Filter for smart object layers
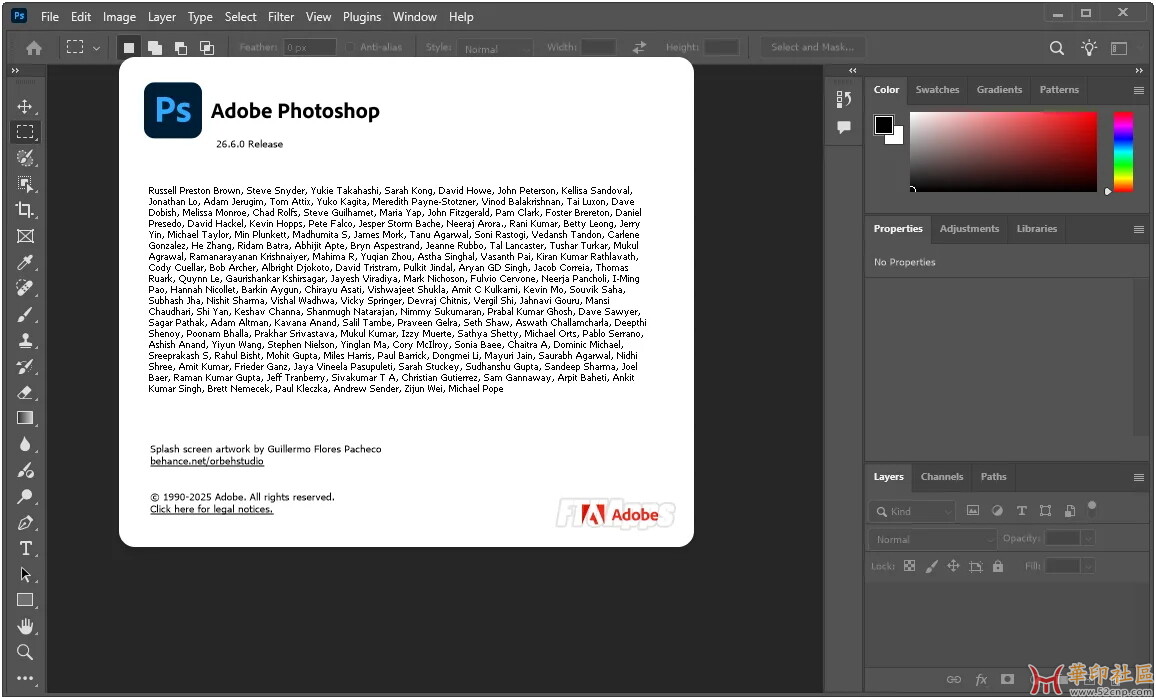Image resolution: width=1156 pixels, height=699 pixels. coord(1070,510)
